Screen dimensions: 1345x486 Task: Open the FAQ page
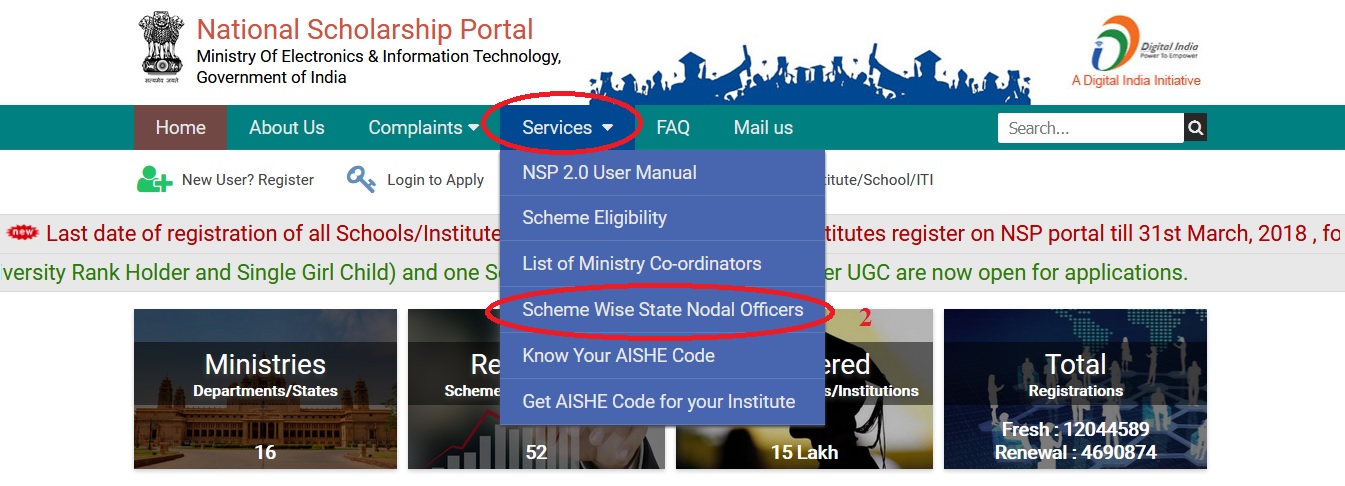673,127
